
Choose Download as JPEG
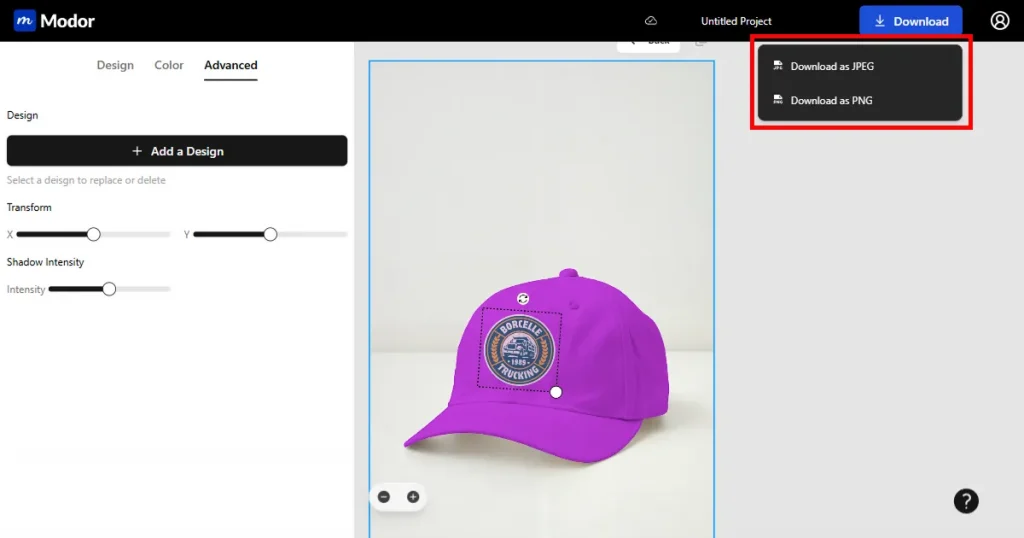pos(859,66)
